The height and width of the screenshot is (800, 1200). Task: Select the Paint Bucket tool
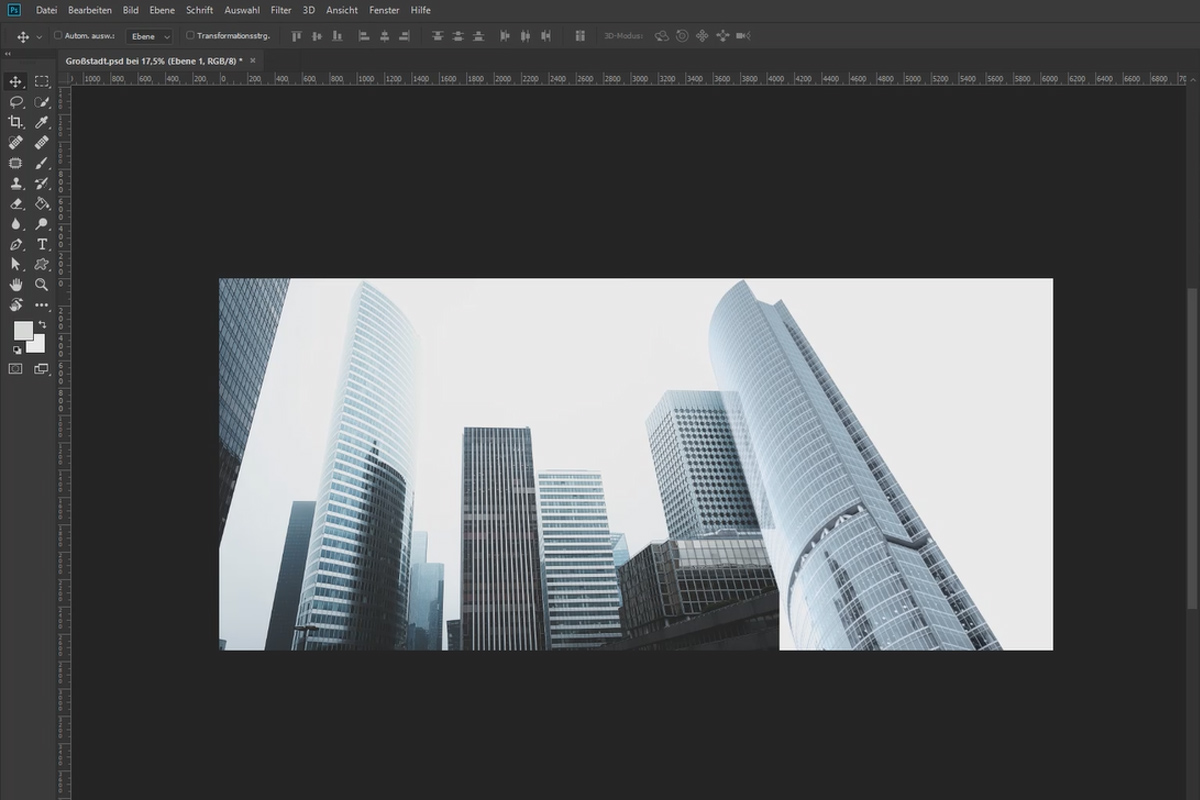pyautogui.click(x=42, y=204)
